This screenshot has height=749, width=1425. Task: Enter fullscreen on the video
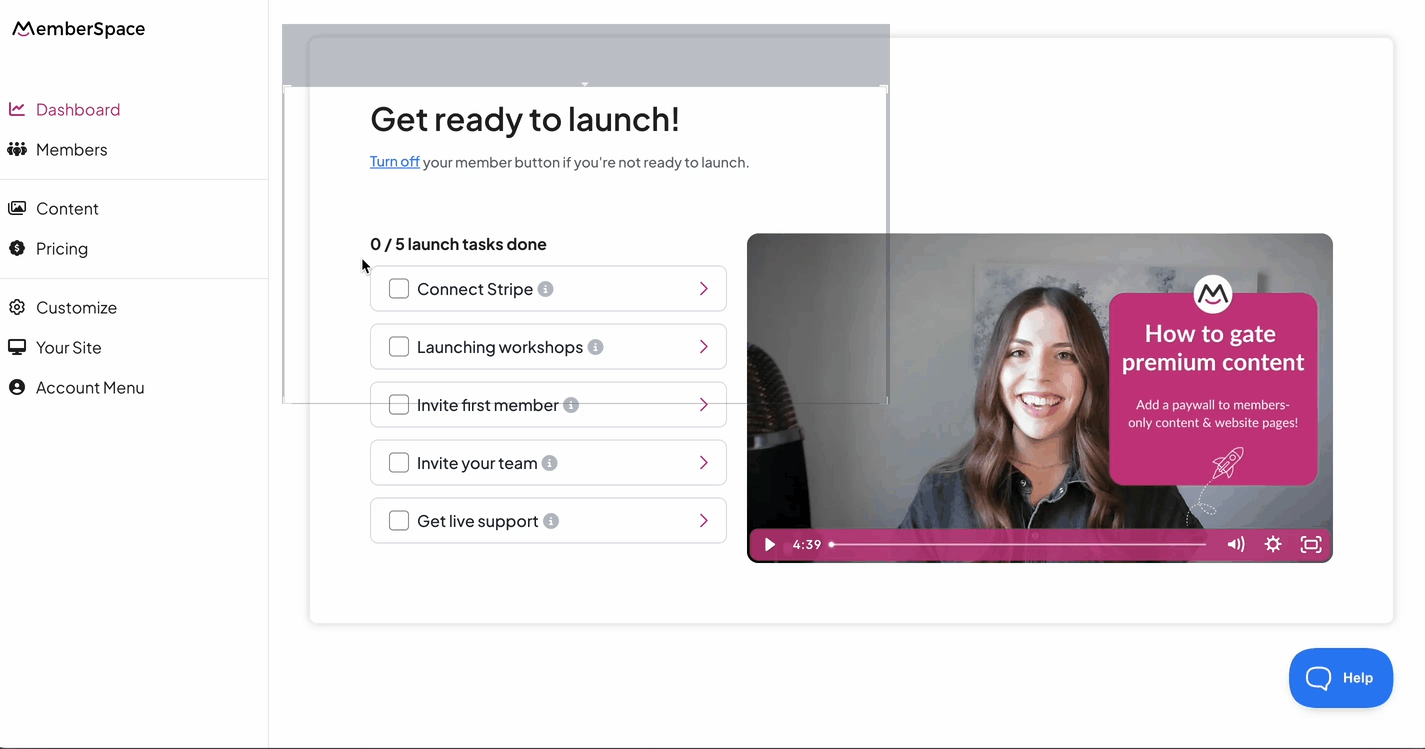coord(1311,544)
